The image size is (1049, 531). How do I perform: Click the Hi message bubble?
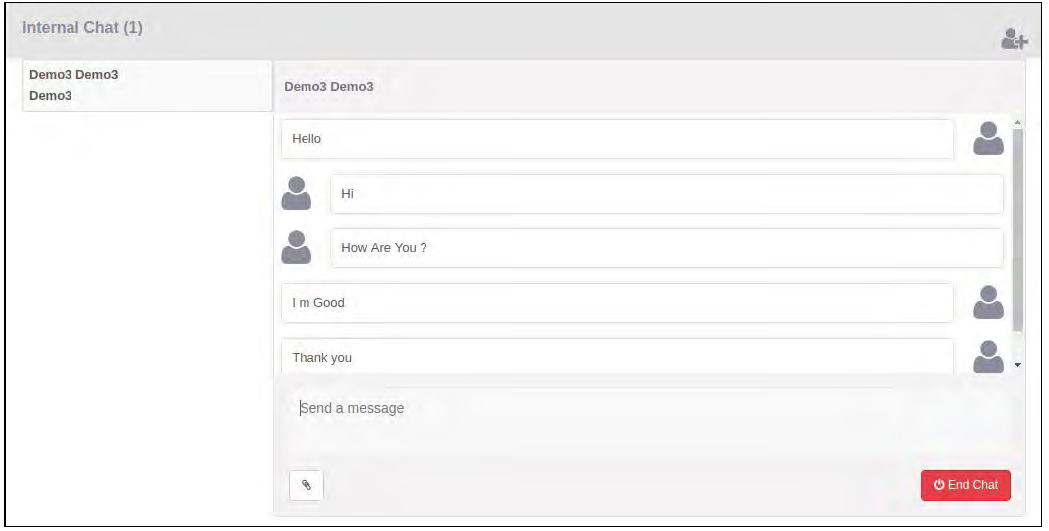(666, 194)
